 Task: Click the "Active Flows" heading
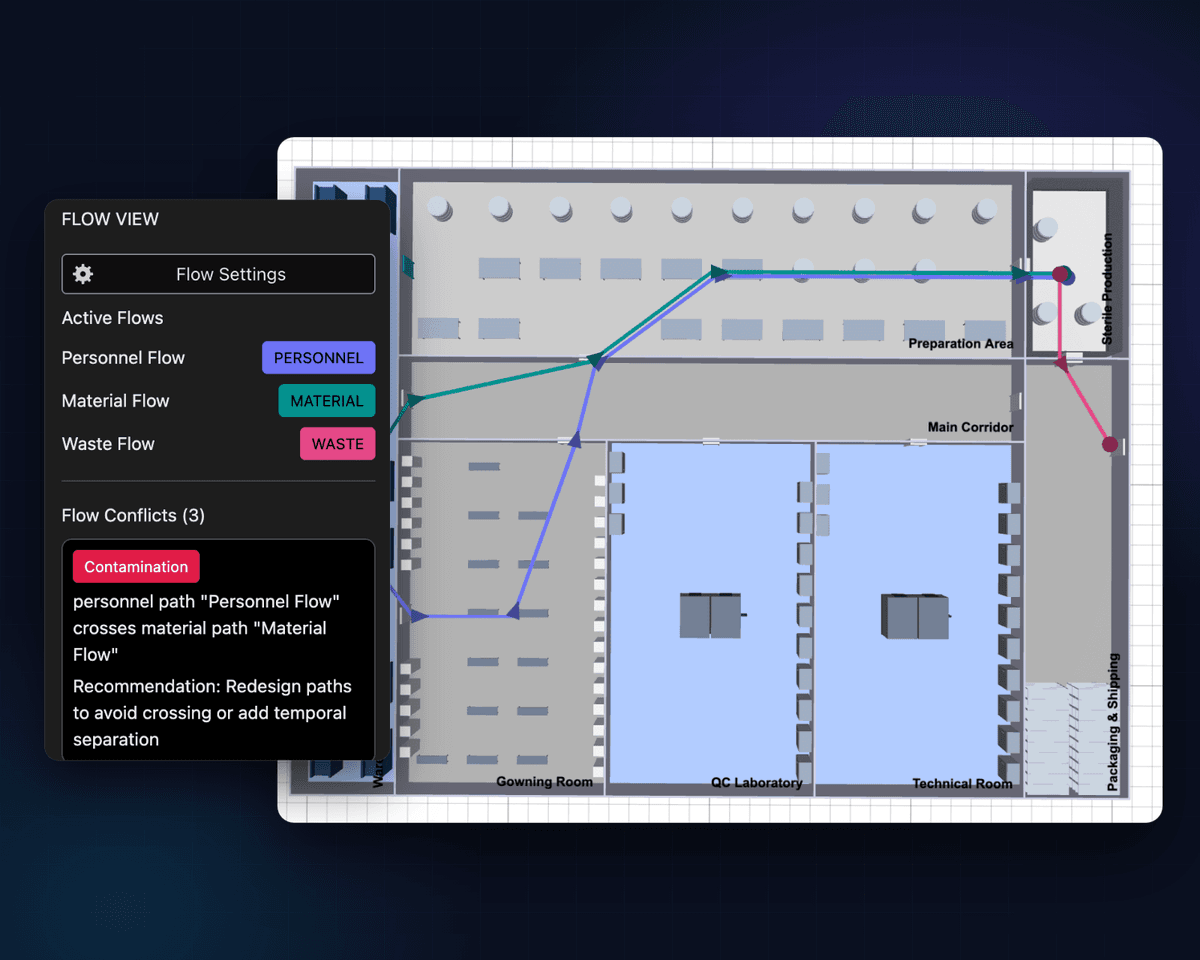112,318
